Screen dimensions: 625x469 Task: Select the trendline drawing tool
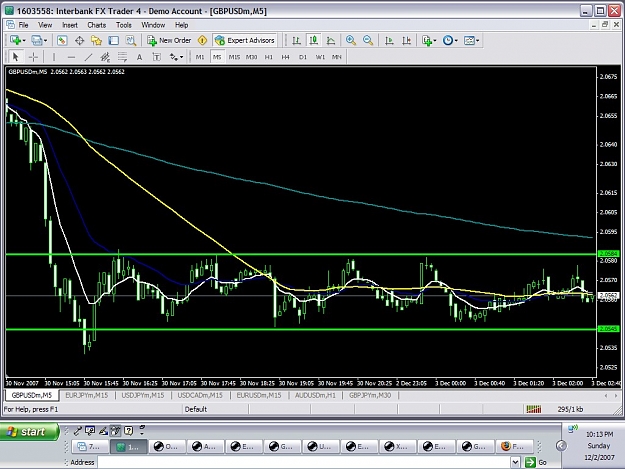click(x=88, y=57)
